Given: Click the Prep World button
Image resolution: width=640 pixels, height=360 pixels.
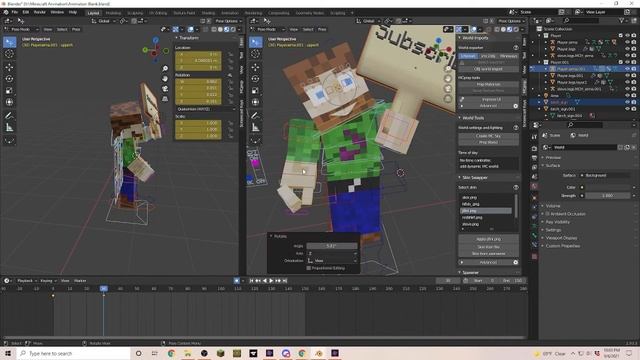Looking at the screenshot, I should (x=488, y=142).
